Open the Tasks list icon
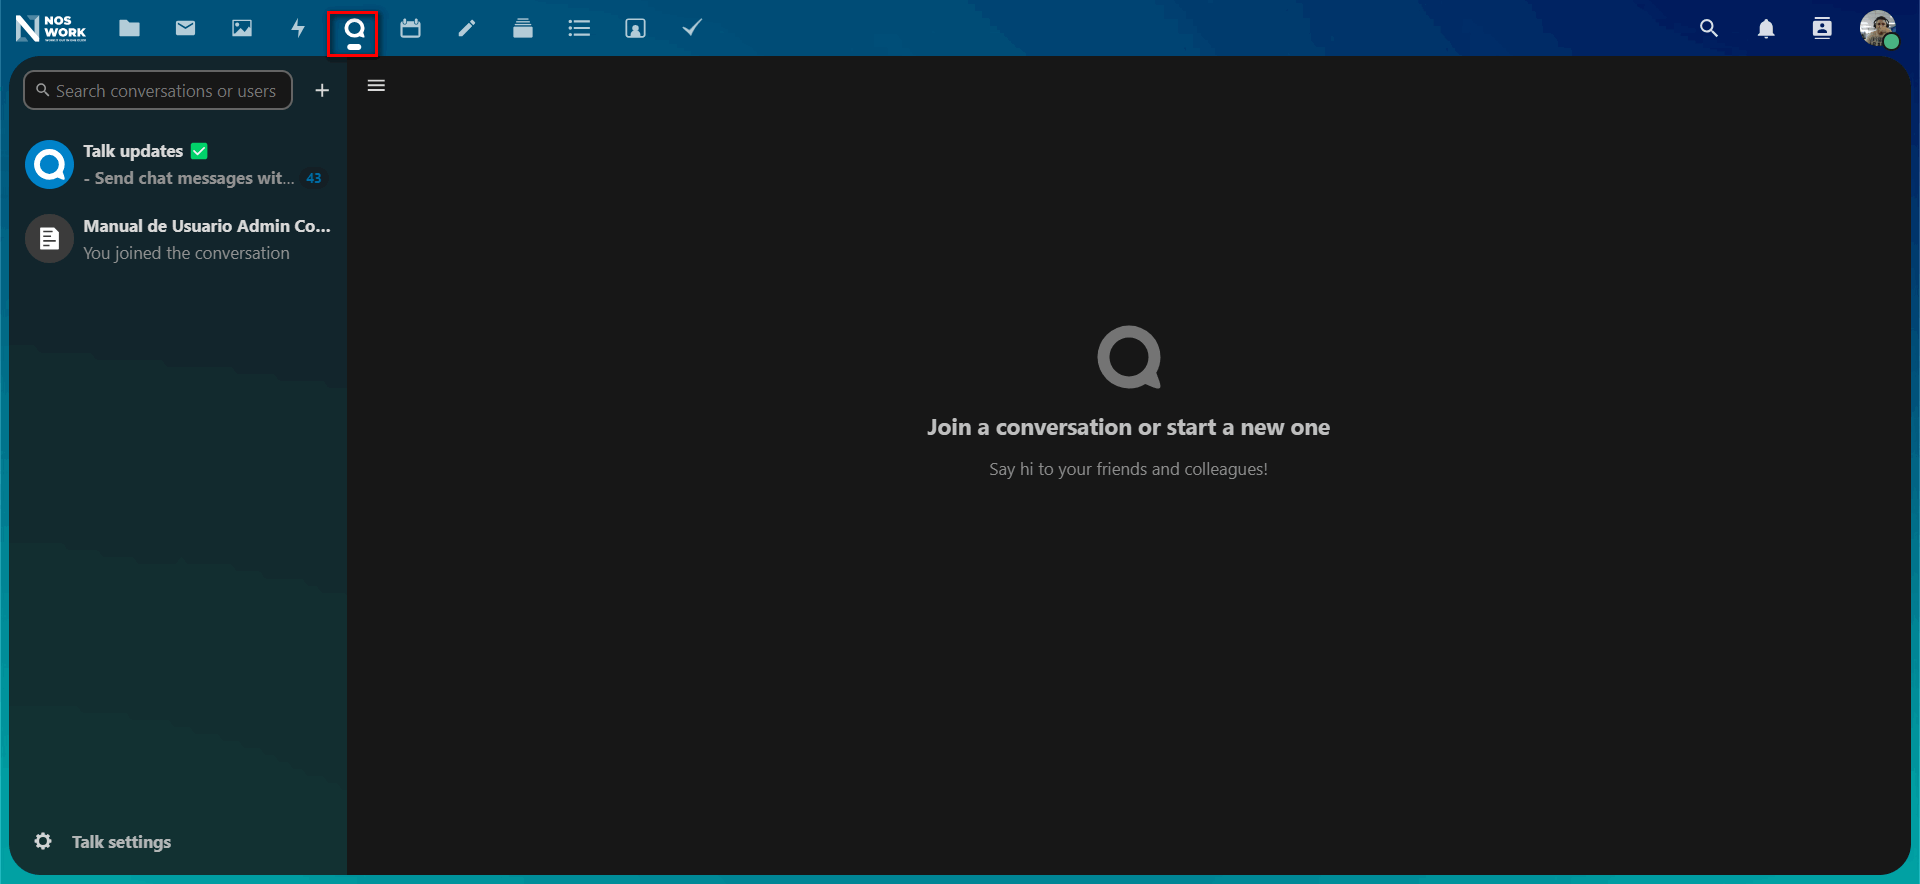The width and height of the screenshot is (1920, 884). 579,28
